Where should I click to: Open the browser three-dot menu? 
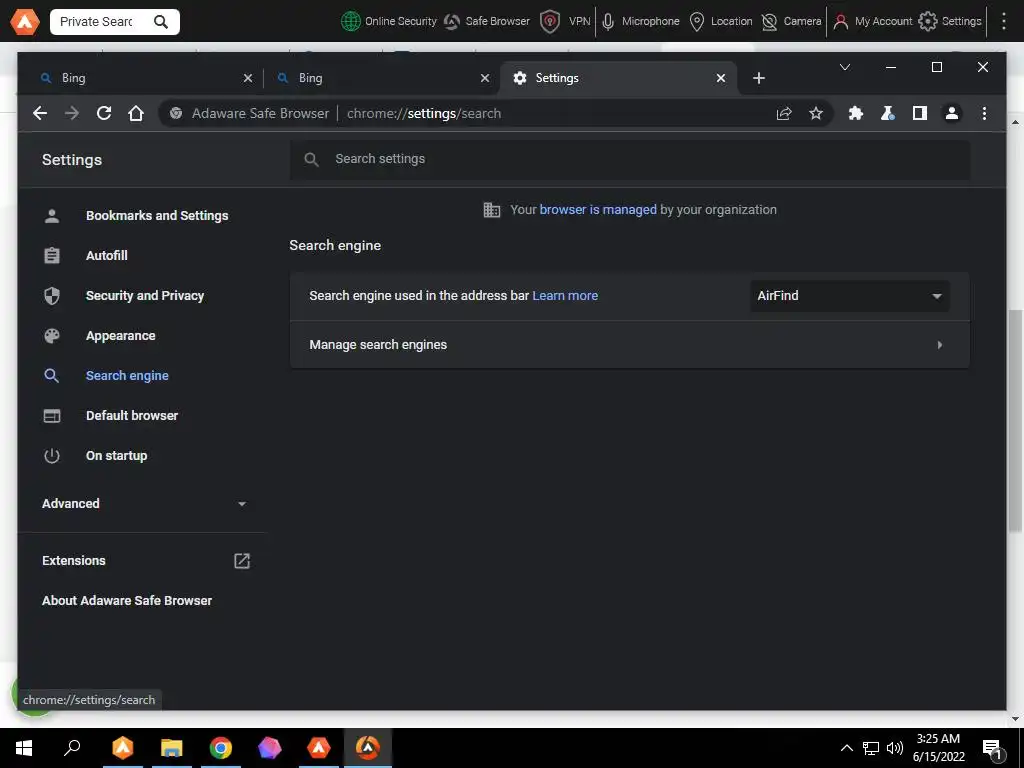coord(984,114)
